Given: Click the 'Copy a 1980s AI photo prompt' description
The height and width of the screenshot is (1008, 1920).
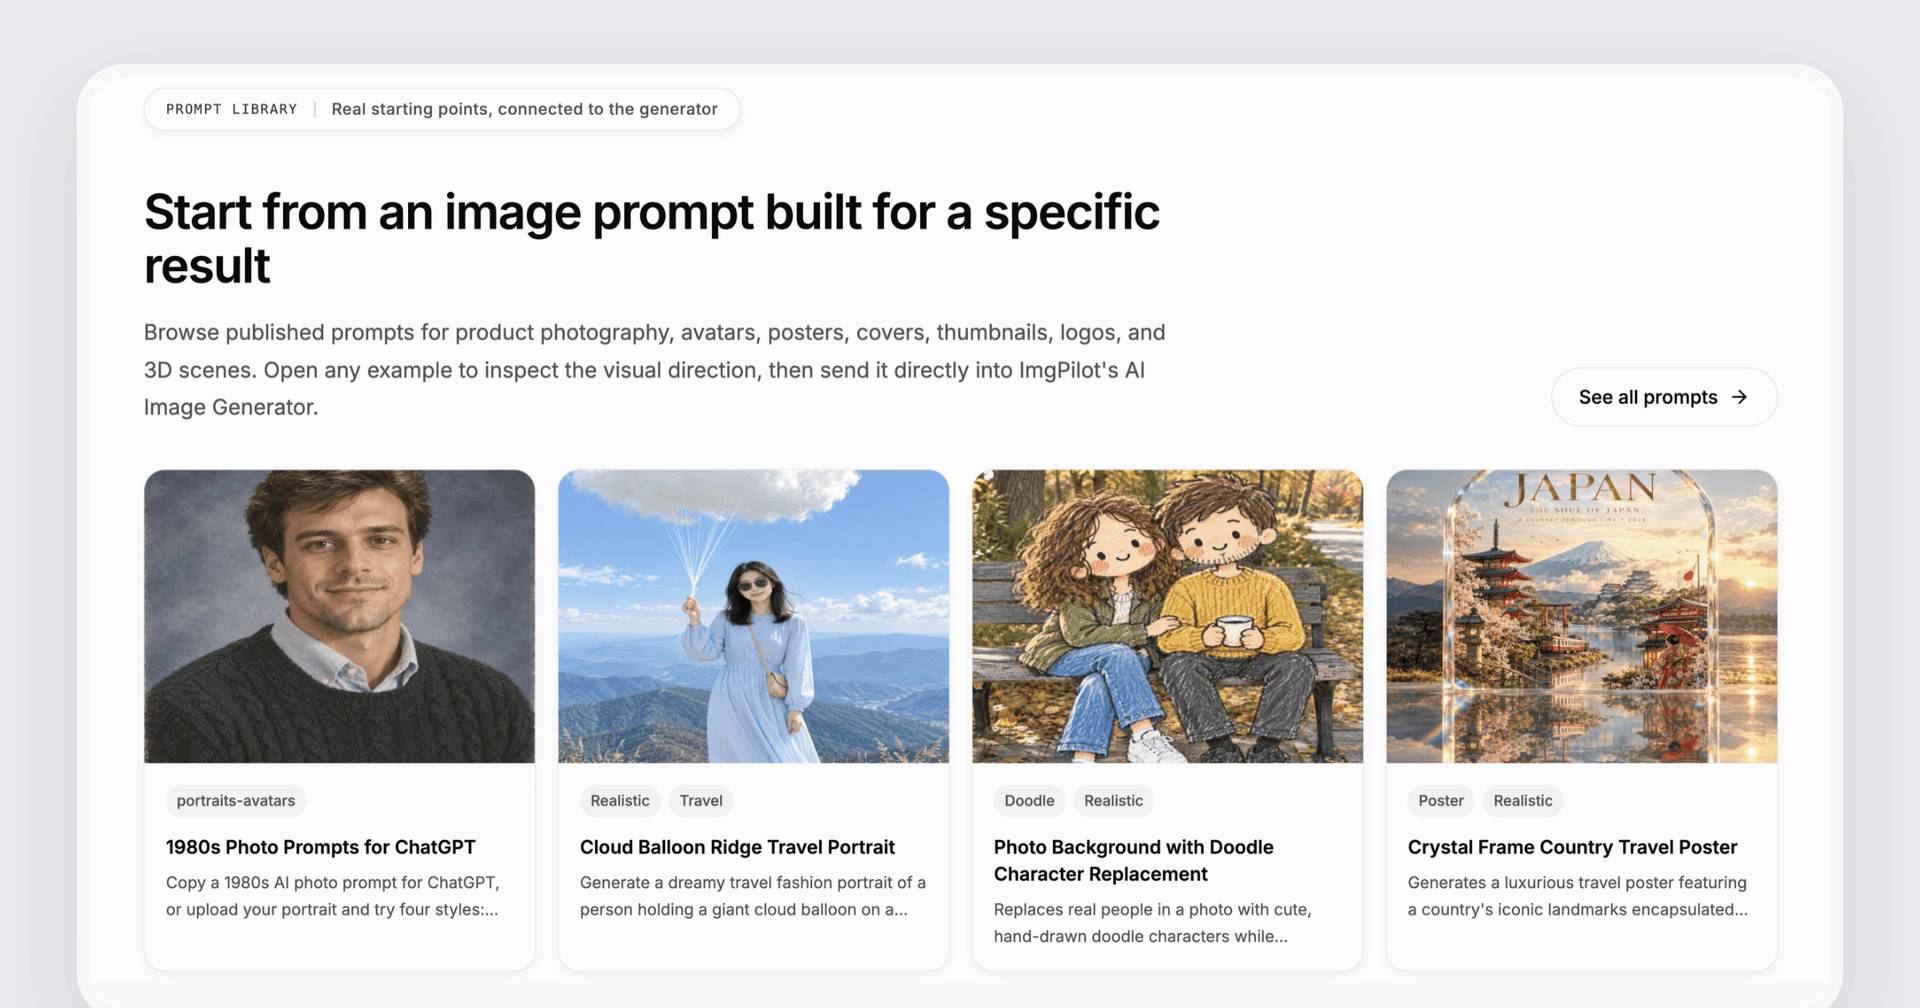Looking at the screenshot, I should point(333,896).
